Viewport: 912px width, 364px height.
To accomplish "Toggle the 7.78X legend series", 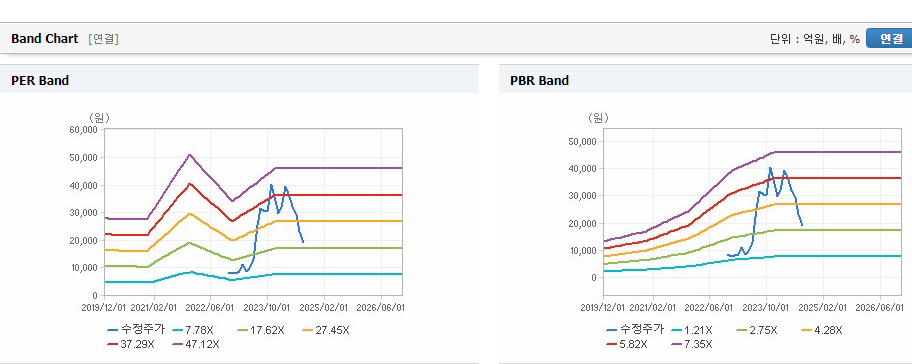I will (194, 330).
